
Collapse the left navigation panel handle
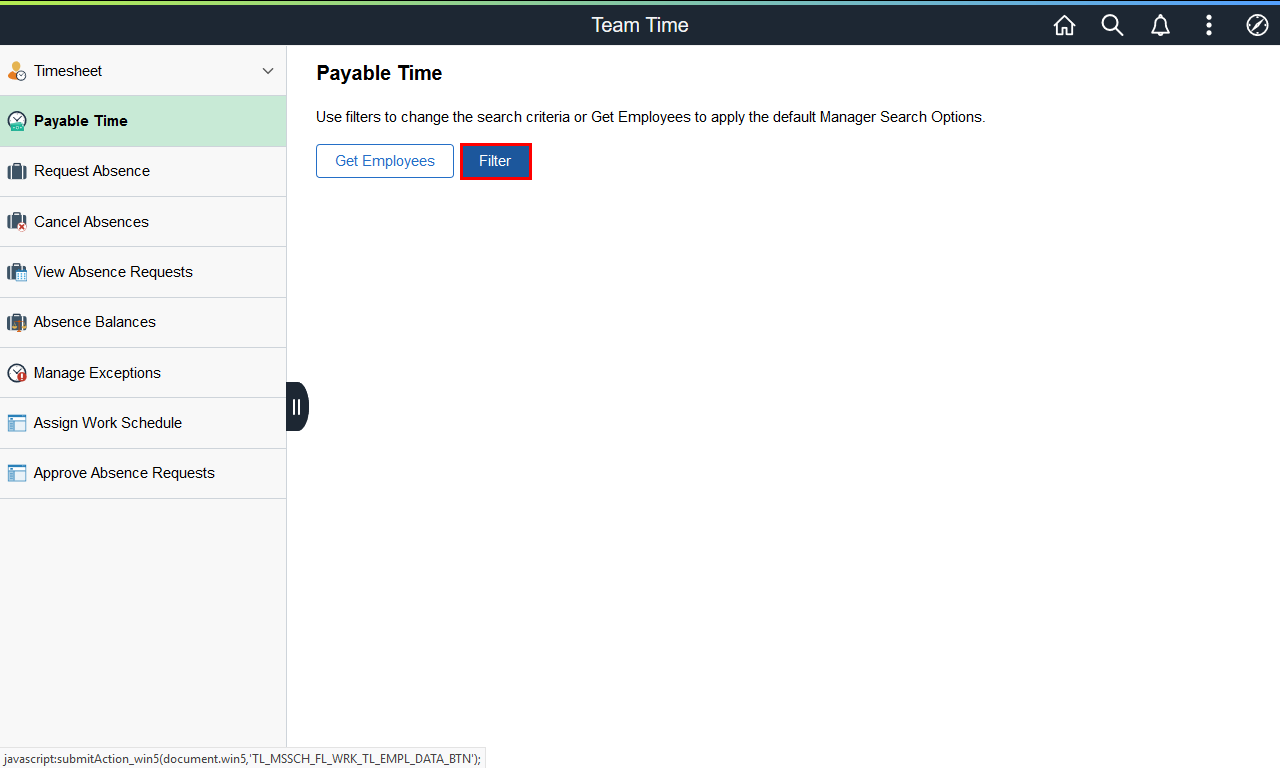pyautogui.click(x=297, y=406)
